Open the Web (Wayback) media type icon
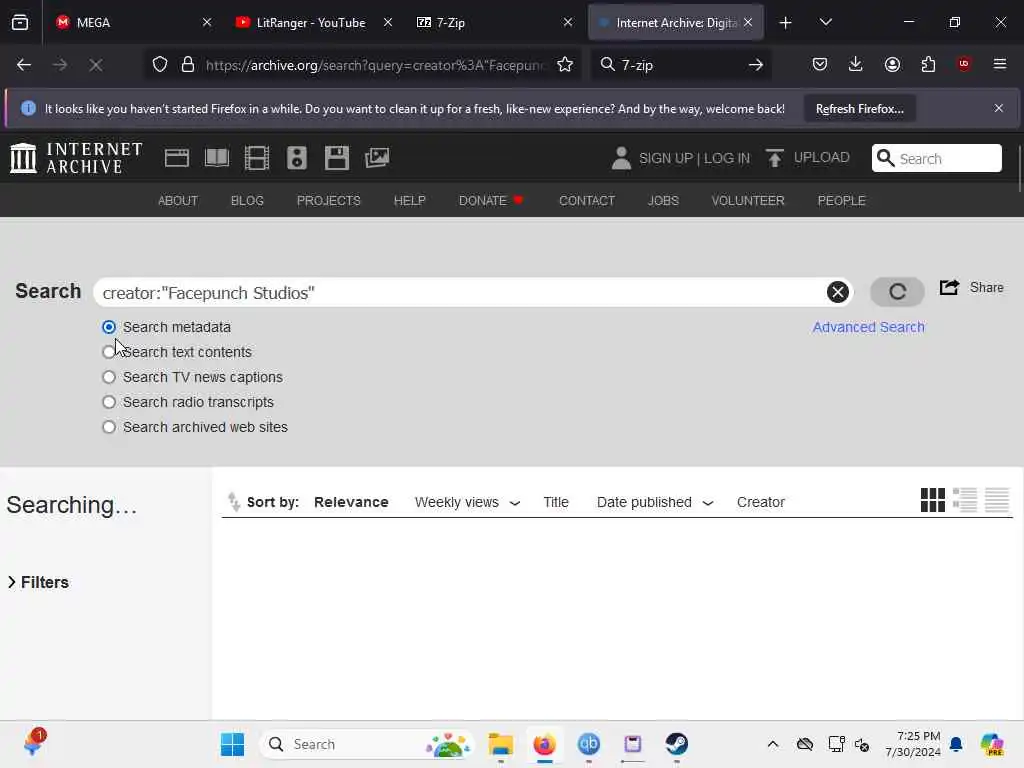 click(x=176, y=158)
